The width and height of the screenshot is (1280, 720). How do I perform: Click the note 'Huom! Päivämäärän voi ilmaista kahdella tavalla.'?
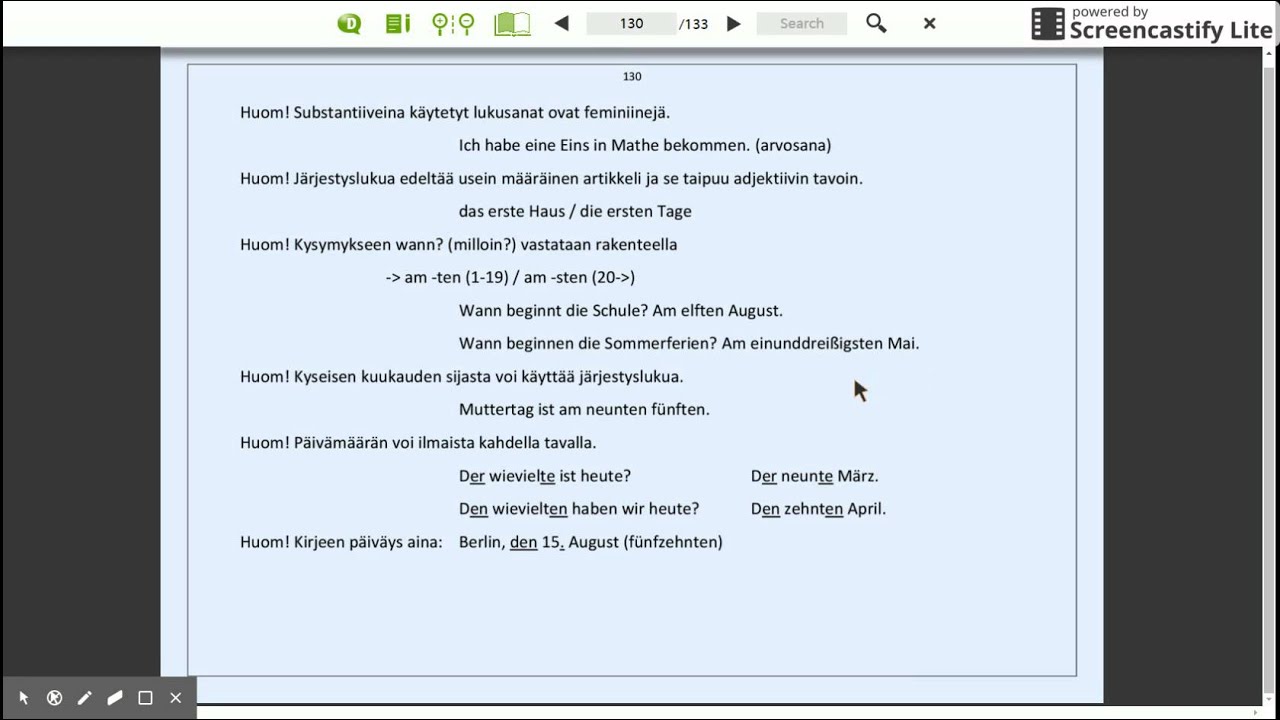(x=418, y=442)
